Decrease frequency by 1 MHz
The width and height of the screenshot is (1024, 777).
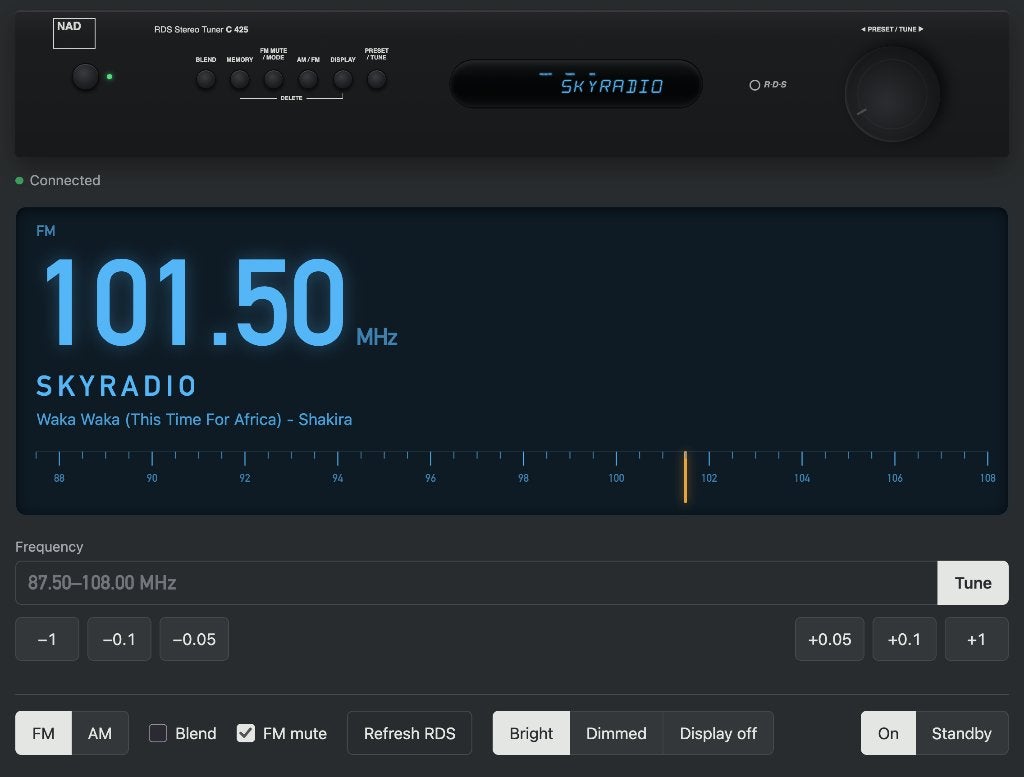(47, 639)
